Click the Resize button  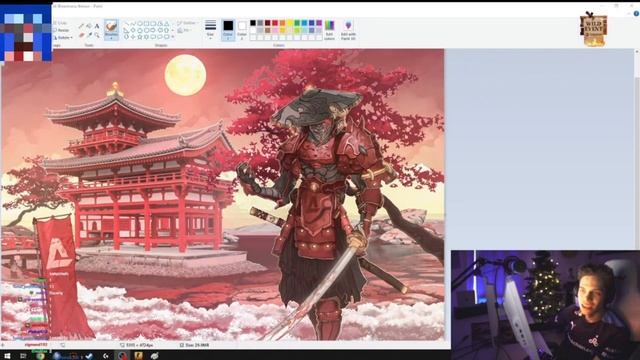pos(61,30)
